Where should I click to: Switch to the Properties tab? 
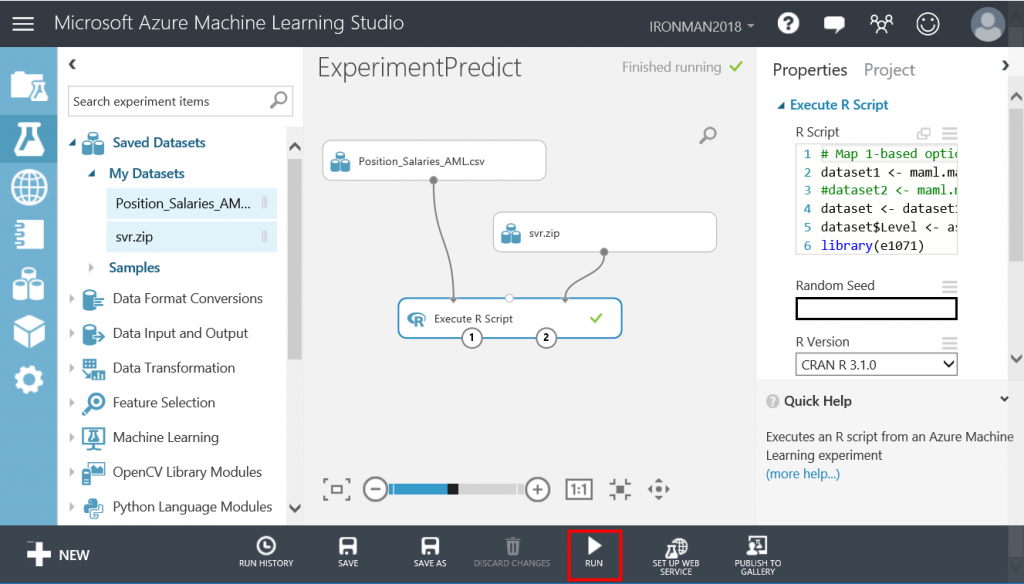809,70
